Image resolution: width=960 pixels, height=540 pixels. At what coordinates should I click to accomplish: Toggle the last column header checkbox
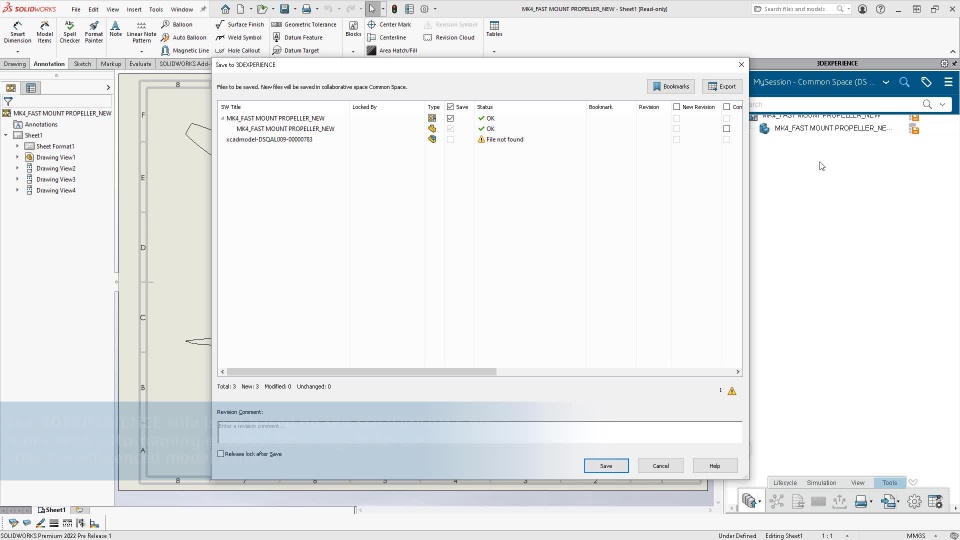(x=726, y=107)
